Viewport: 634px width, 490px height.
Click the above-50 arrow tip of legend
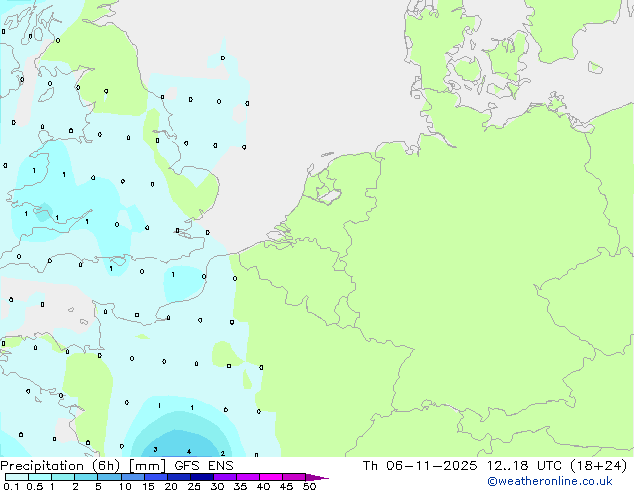pyautogui.click(x=317, y=477)
